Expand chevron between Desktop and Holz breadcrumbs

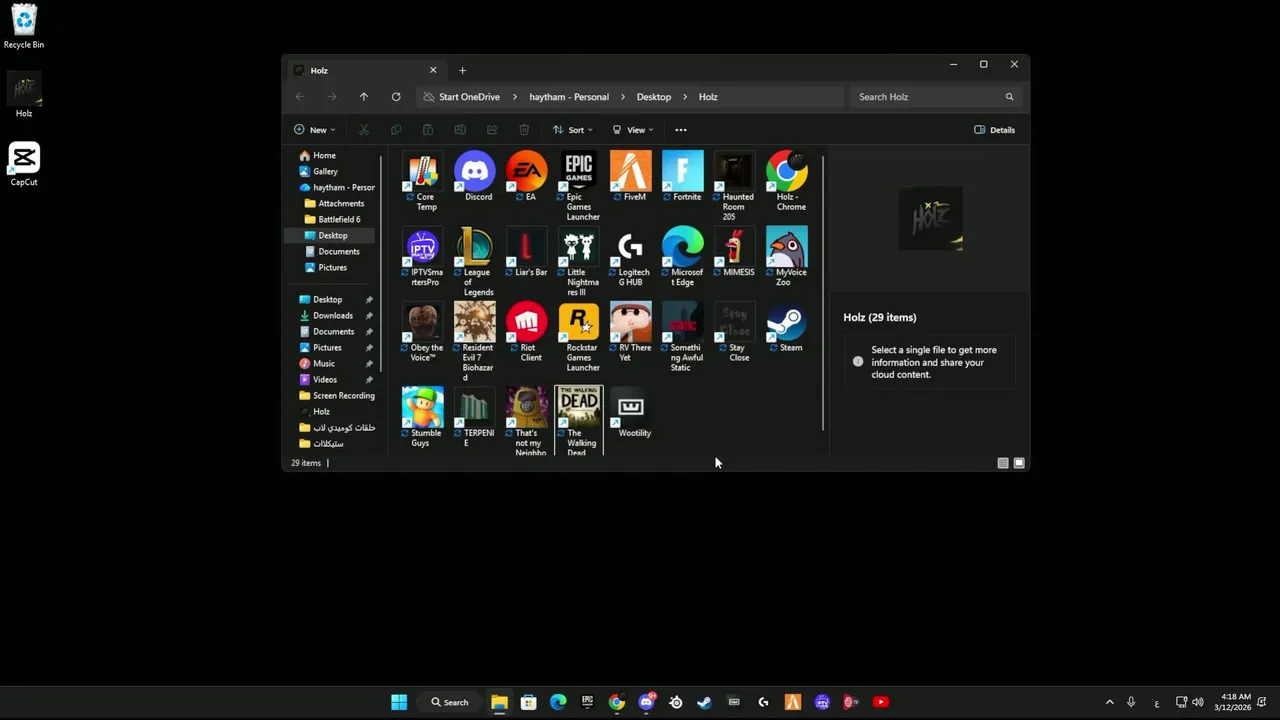(x=686, y=97)
